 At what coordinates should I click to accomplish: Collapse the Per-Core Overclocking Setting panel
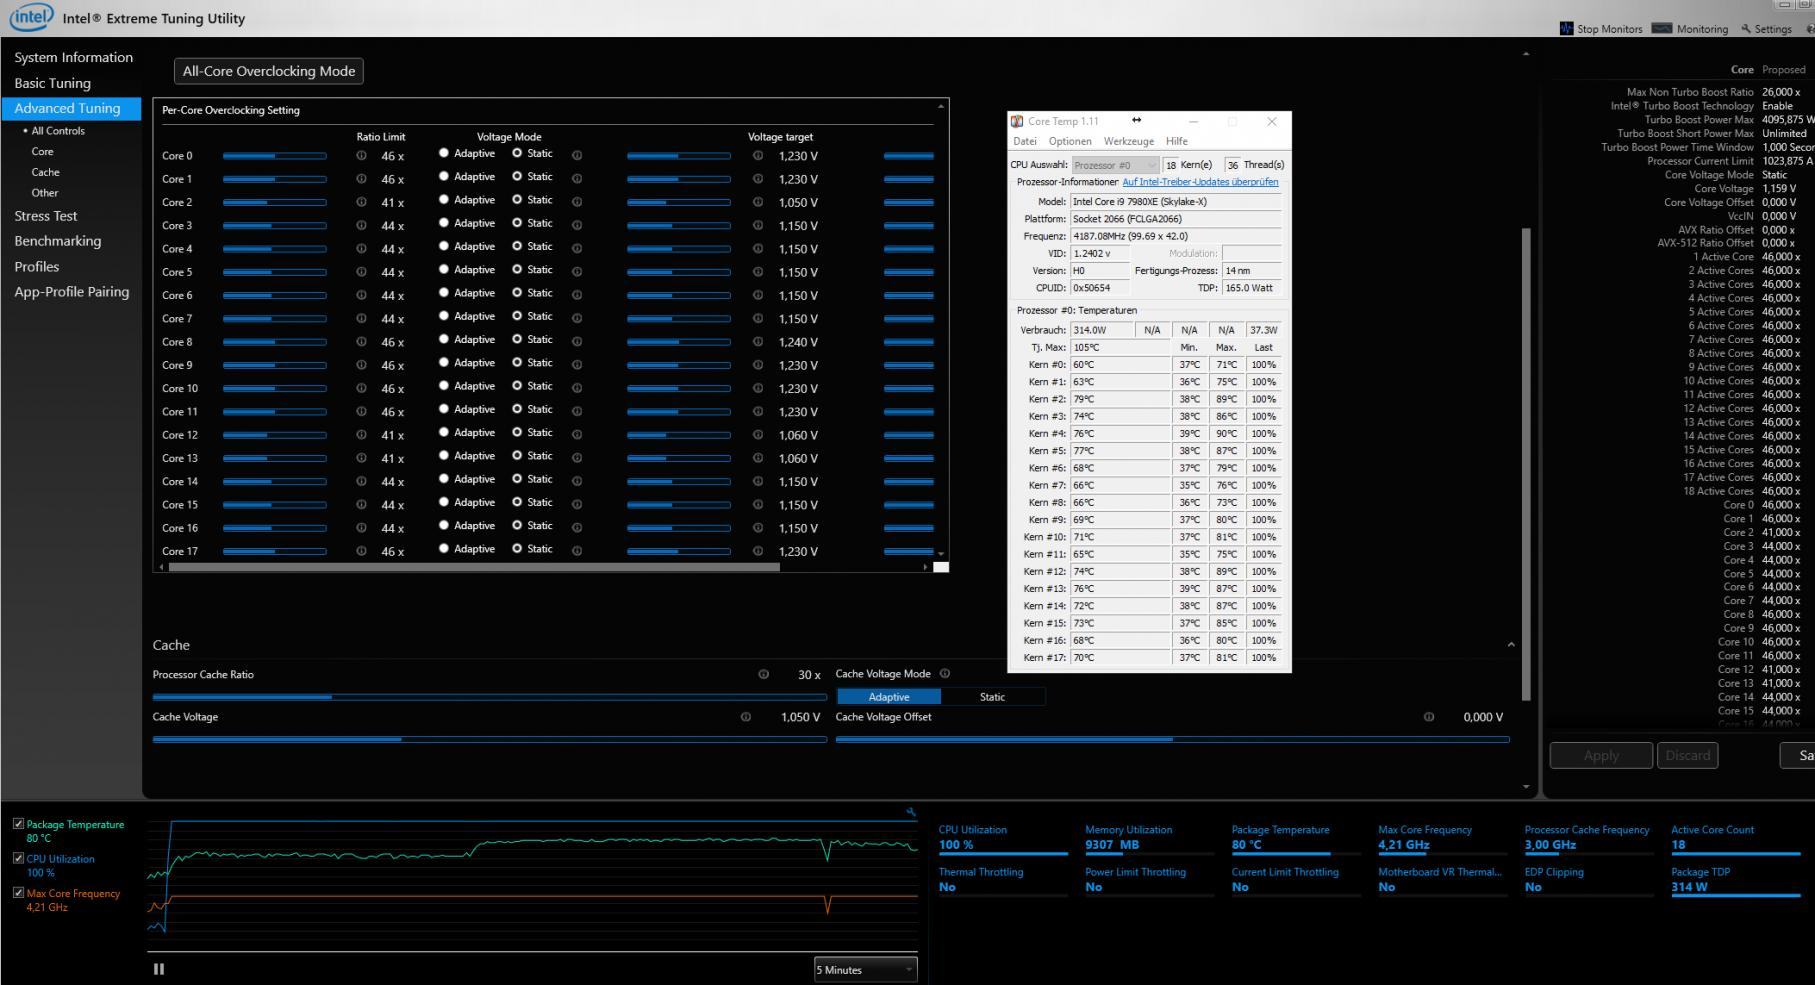point(940,106)
